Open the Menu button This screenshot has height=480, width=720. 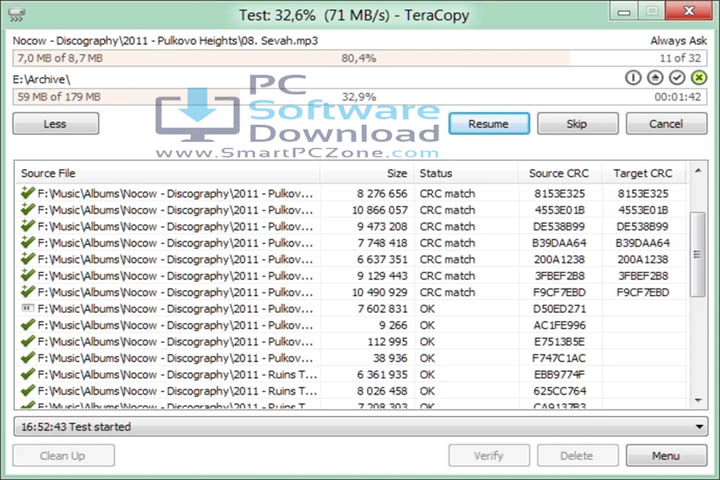click(x=666, y=456)
